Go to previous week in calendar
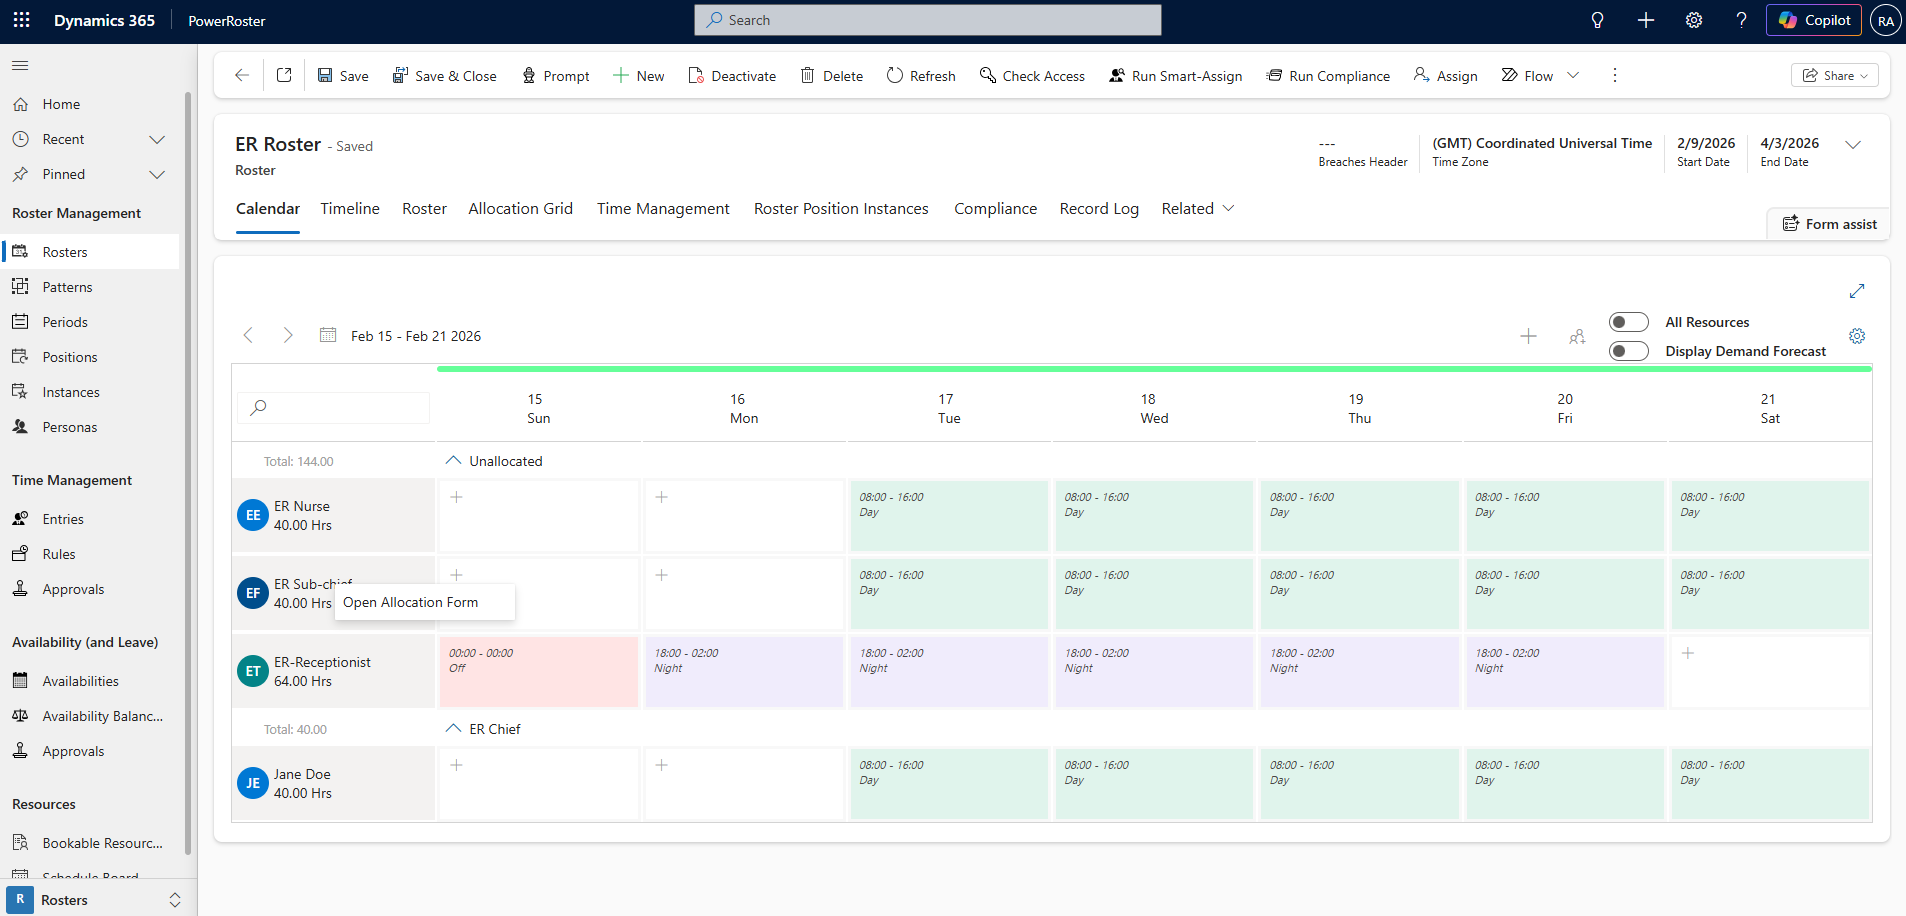This screenshot has height=916, width=1906. (248, 335)
